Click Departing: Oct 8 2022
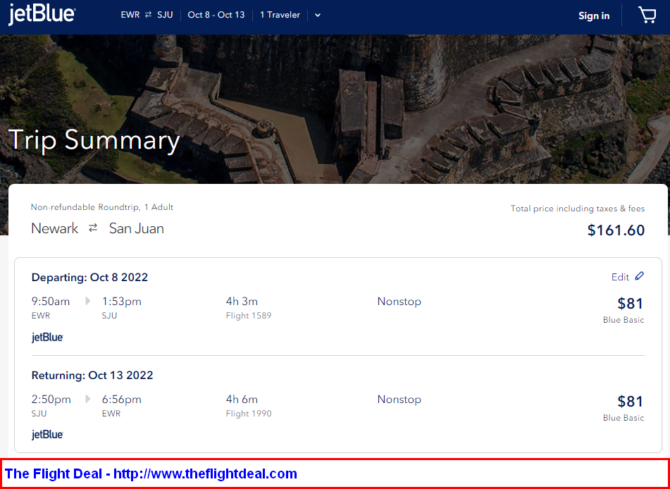 [x=90, y=277]
